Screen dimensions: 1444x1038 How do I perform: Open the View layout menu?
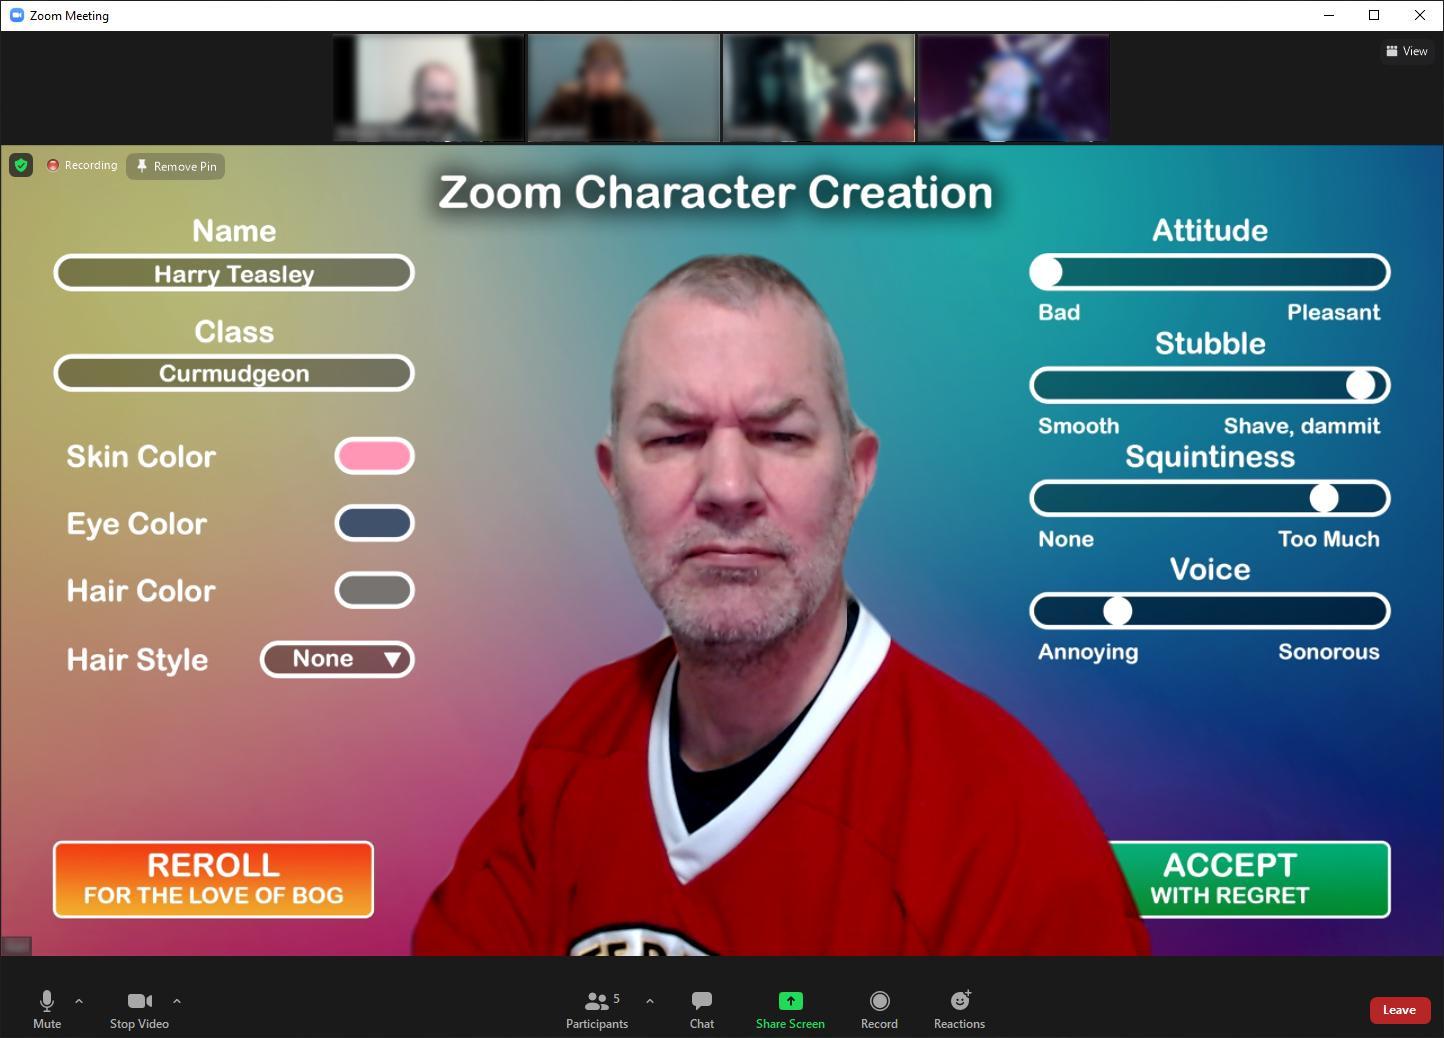(x=1406, y=51)
